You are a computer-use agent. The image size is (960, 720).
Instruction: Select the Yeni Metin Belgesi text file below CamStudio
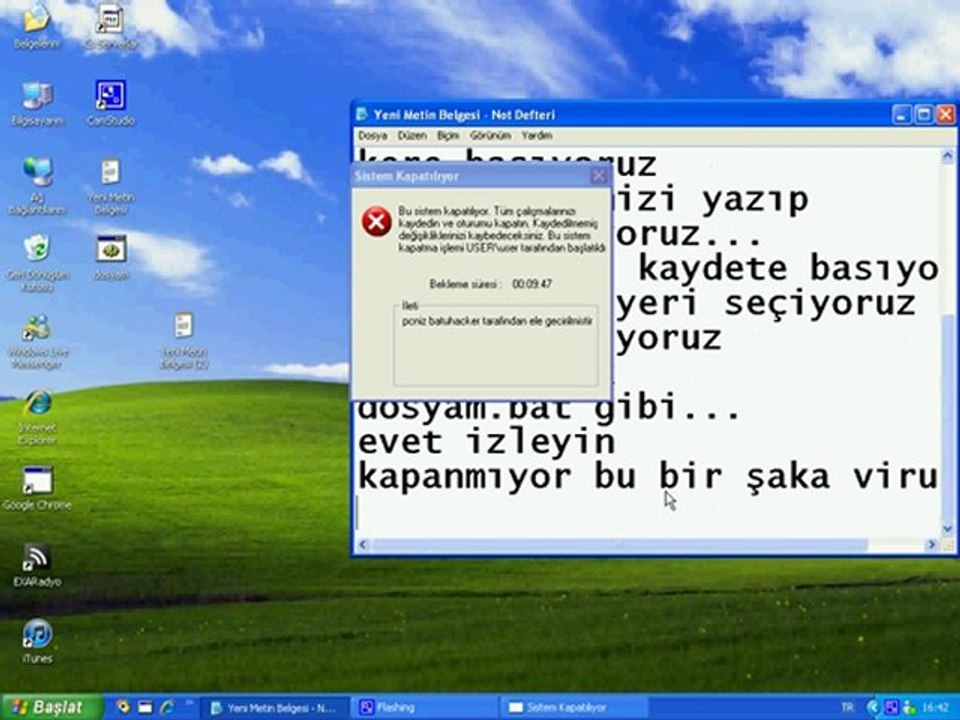[111, 186]
